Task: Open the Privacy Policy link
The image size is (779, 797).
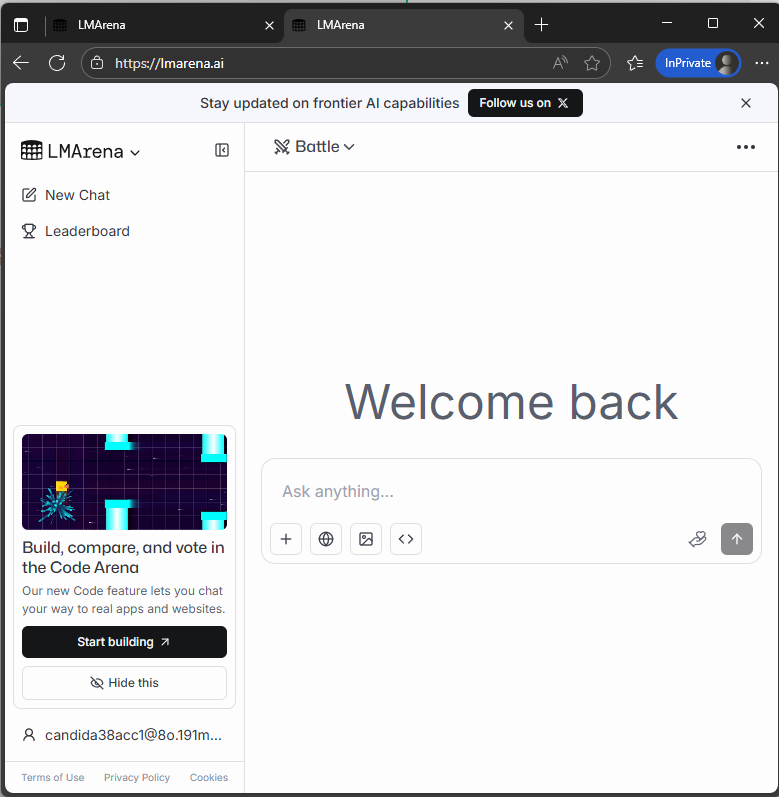Action: pyautogui.click(x=137, y=777)
